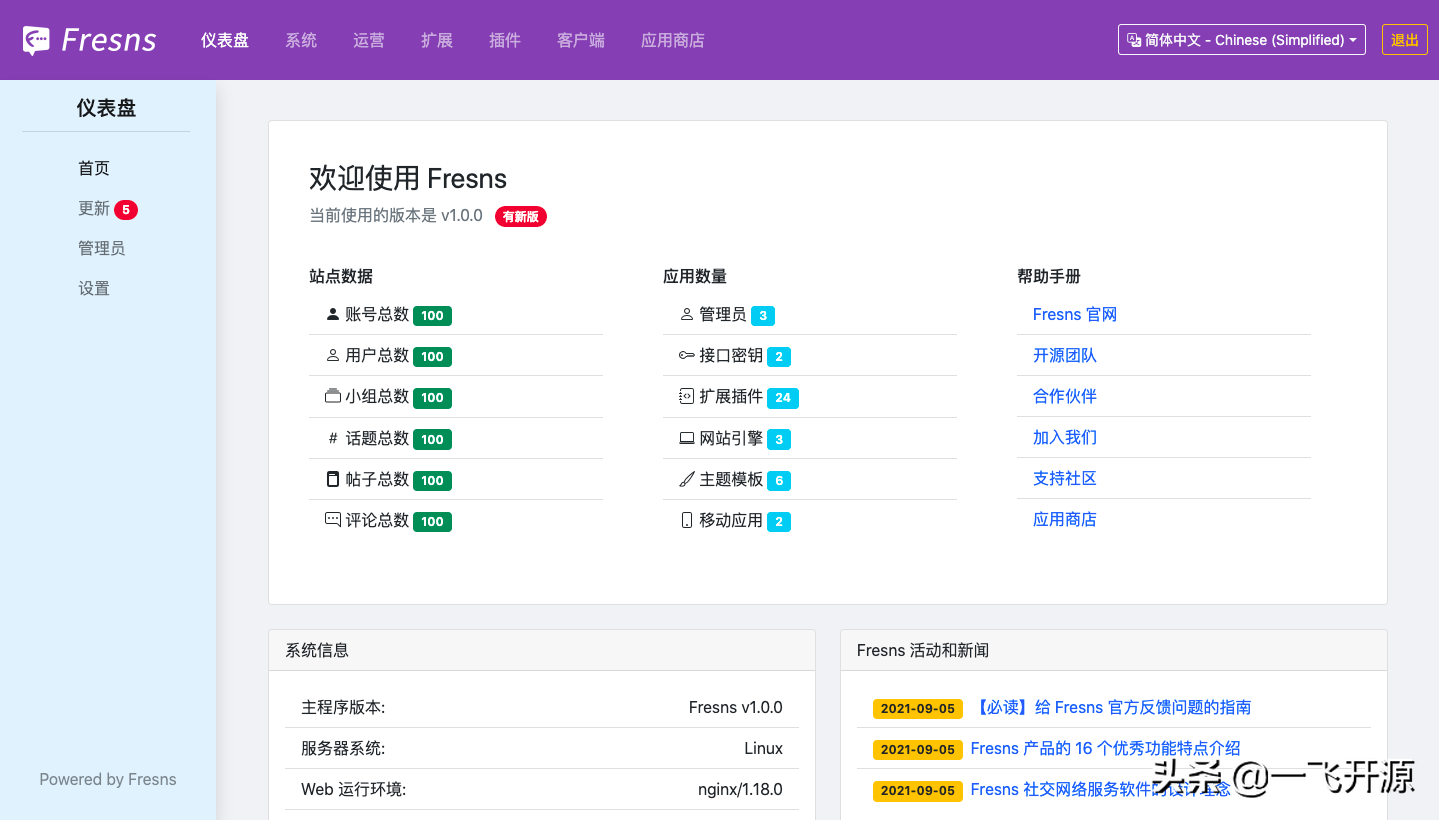Open the 应用商店 help manual link
This screenshot has height=820, width=1439.
pyautogui.click(x=1065, y=519)
